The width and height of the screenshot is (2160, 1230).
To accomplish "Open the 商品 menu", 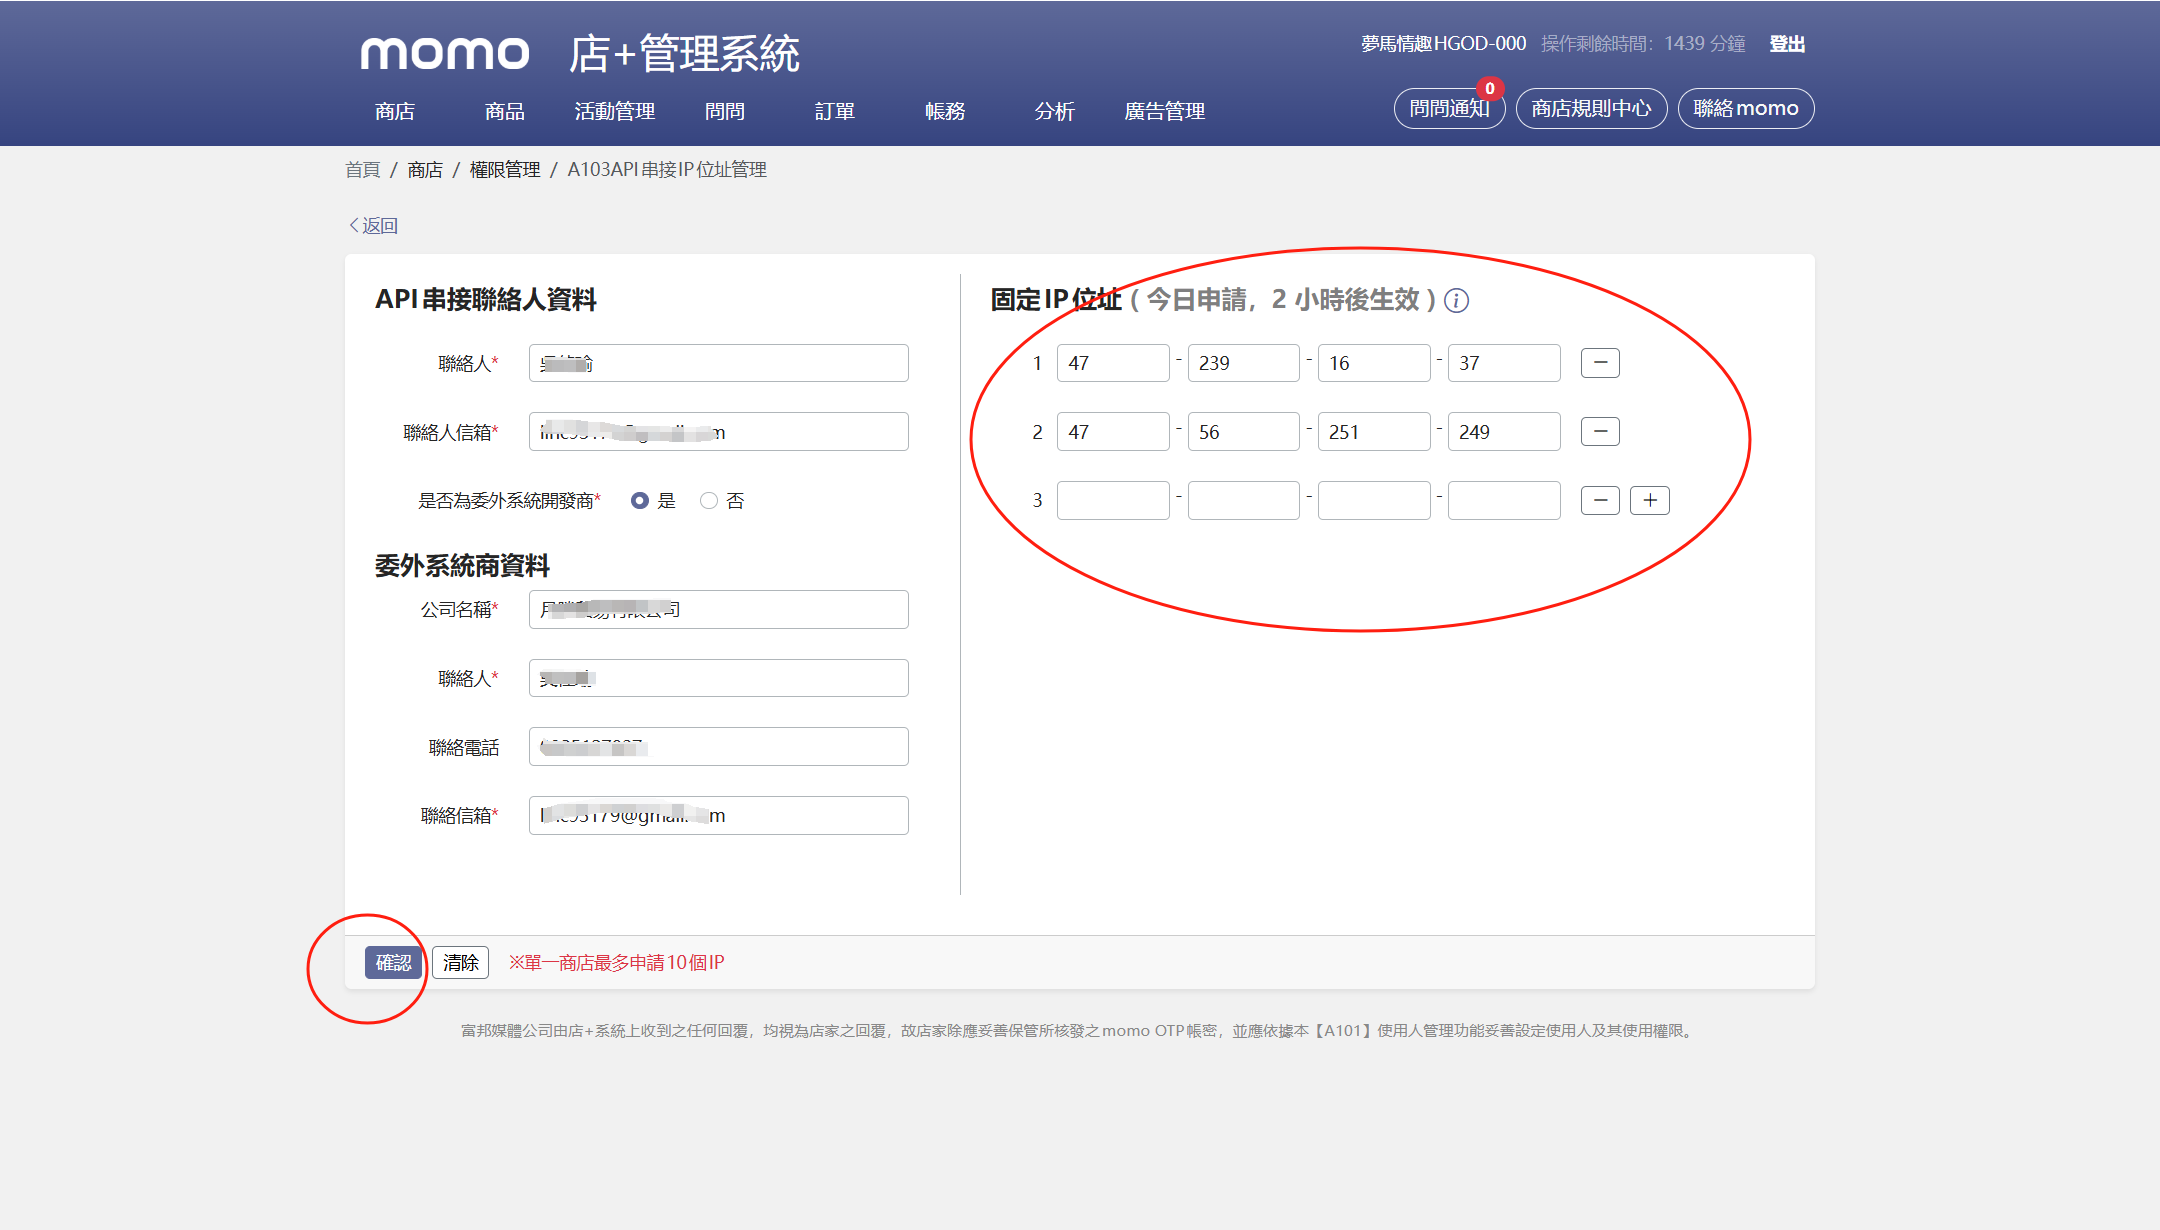I will (x=505, y=111).
